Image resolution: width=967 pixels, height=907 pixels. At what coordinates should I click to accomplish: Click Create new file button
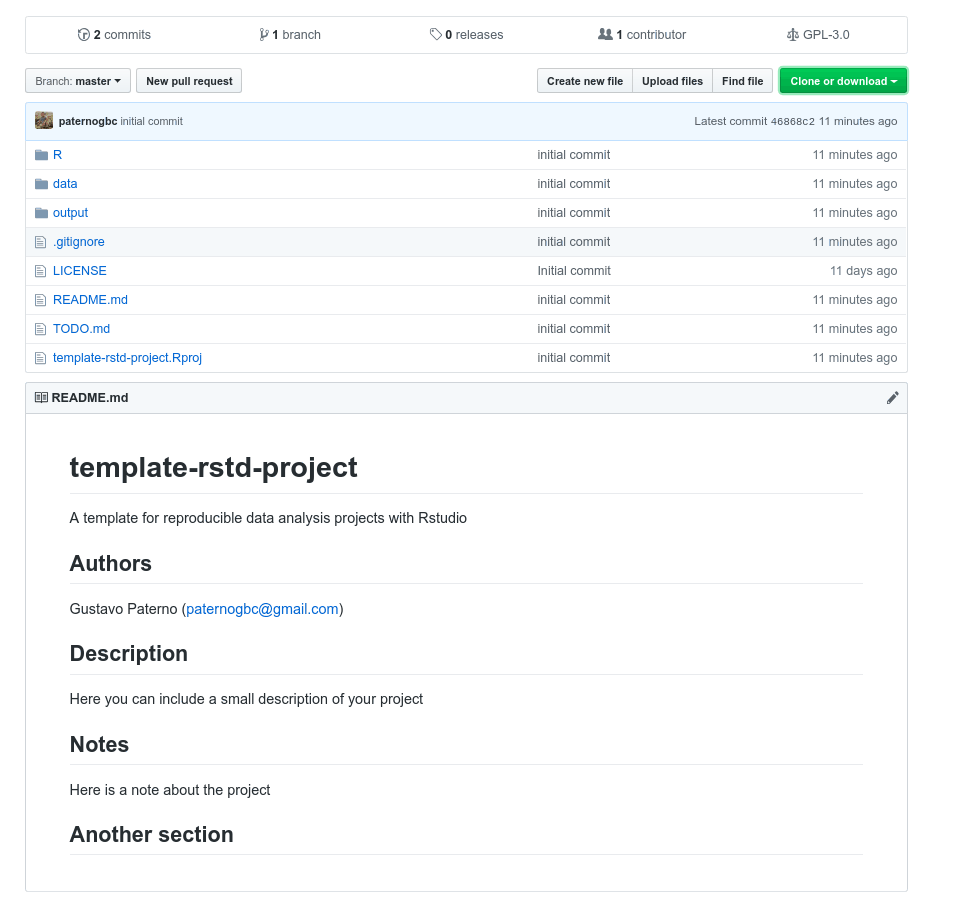pyautogui.click(x=585, y=81)
